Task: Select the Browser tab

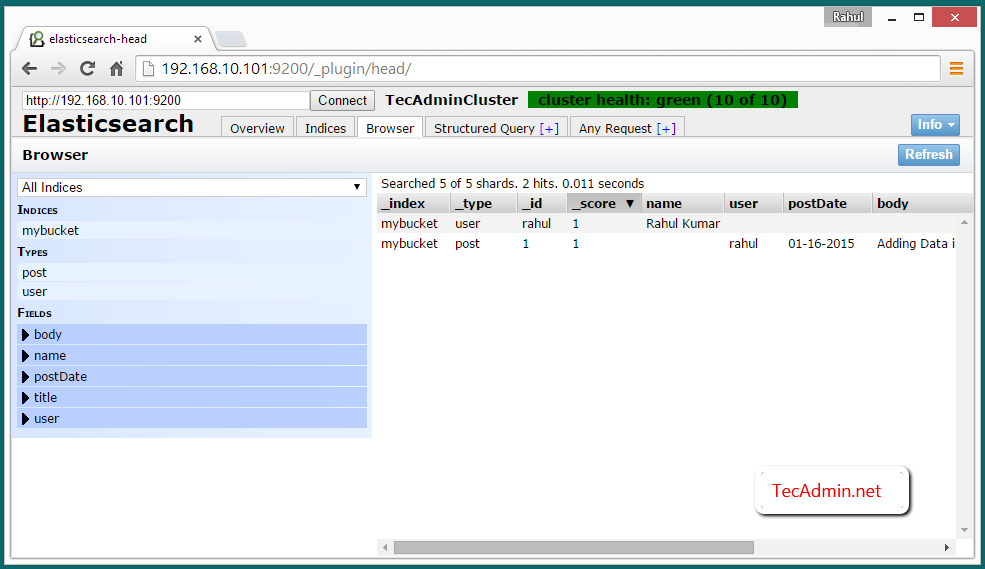Action: (390, 128)
